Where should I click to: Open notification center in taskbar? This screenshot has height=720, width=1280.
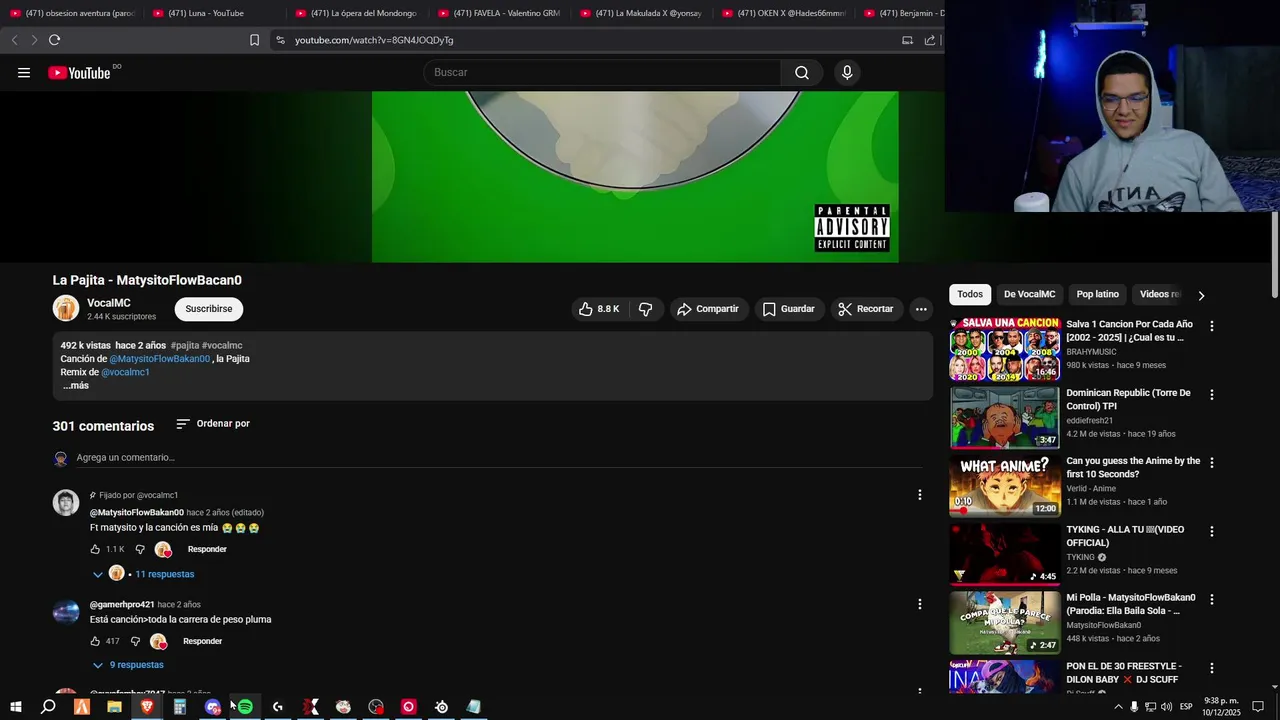[1258, 707]
